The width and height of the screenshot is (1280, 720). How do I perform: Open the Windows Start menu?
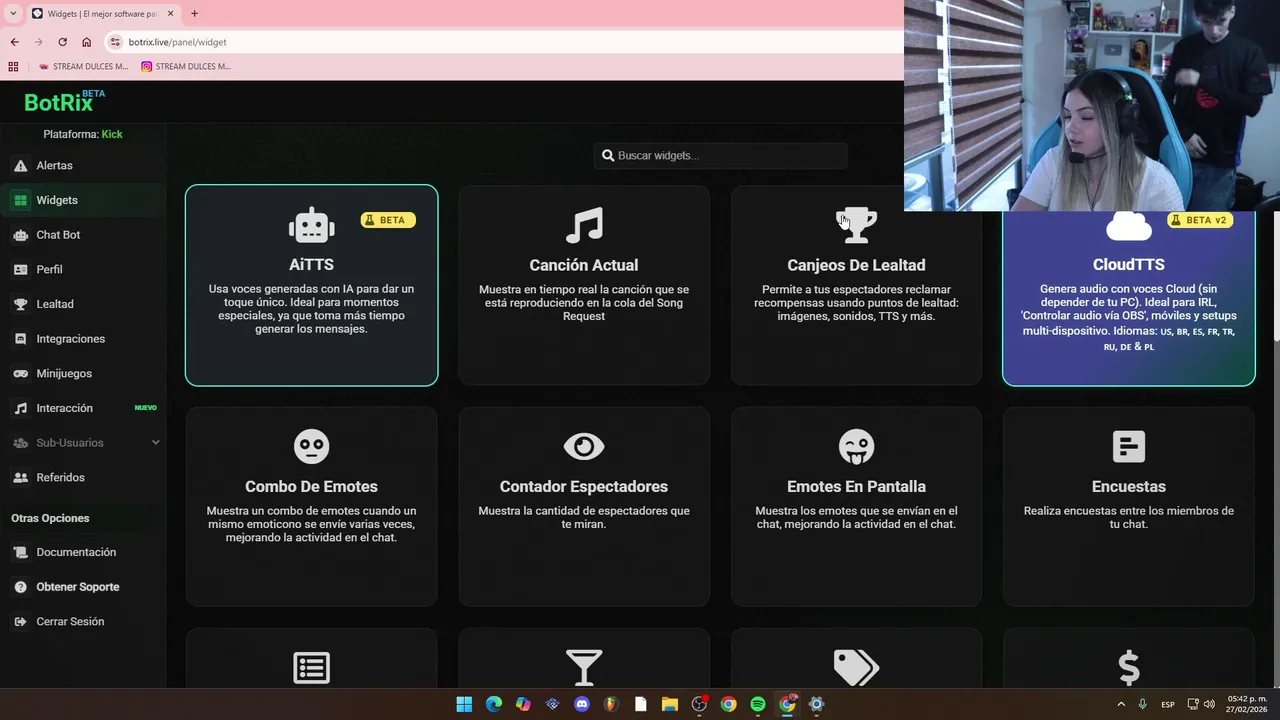coord(464,704)
